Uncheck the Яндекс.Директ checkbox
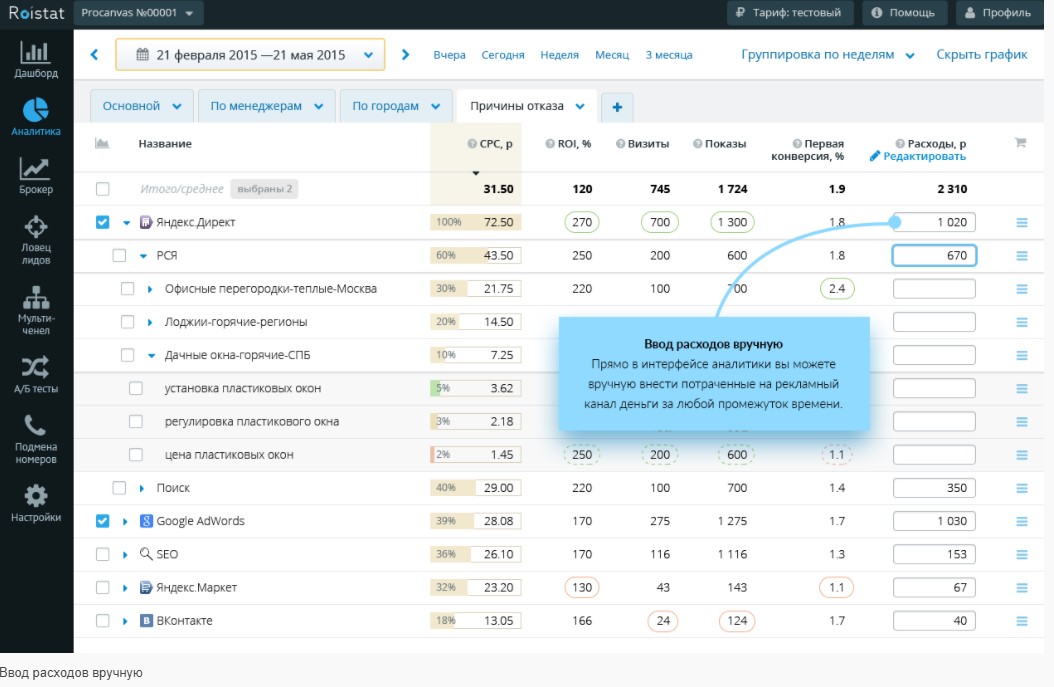Viewport: 1054px width, 687px height. 102,222
